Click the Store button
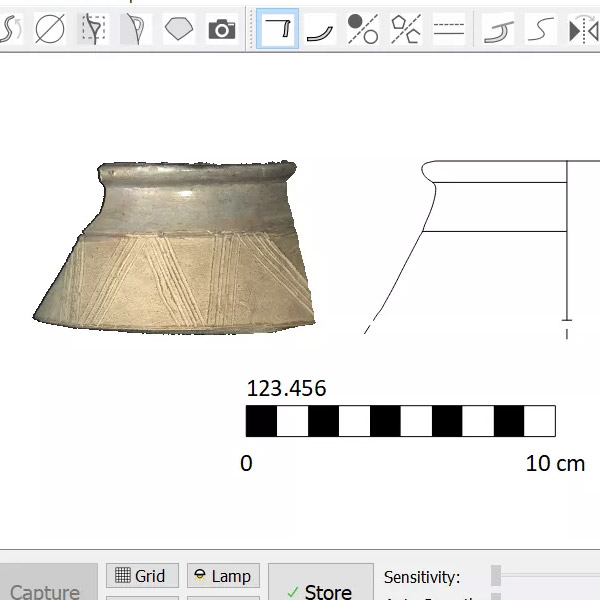The width and height of the screenshot is (600, 600). click(321, 582)
